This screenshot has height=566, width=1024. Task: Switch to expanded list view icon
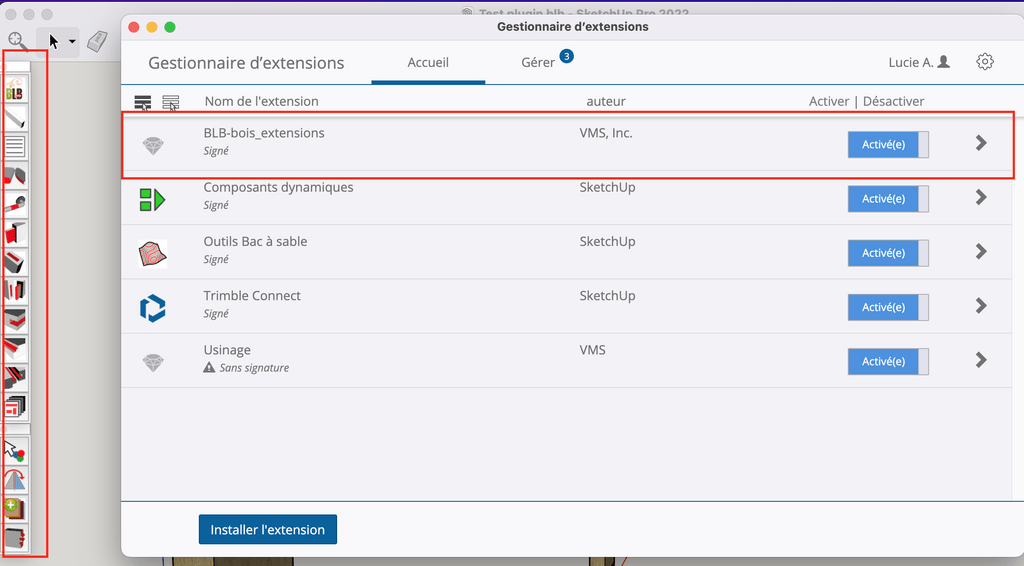click(142, 102)
